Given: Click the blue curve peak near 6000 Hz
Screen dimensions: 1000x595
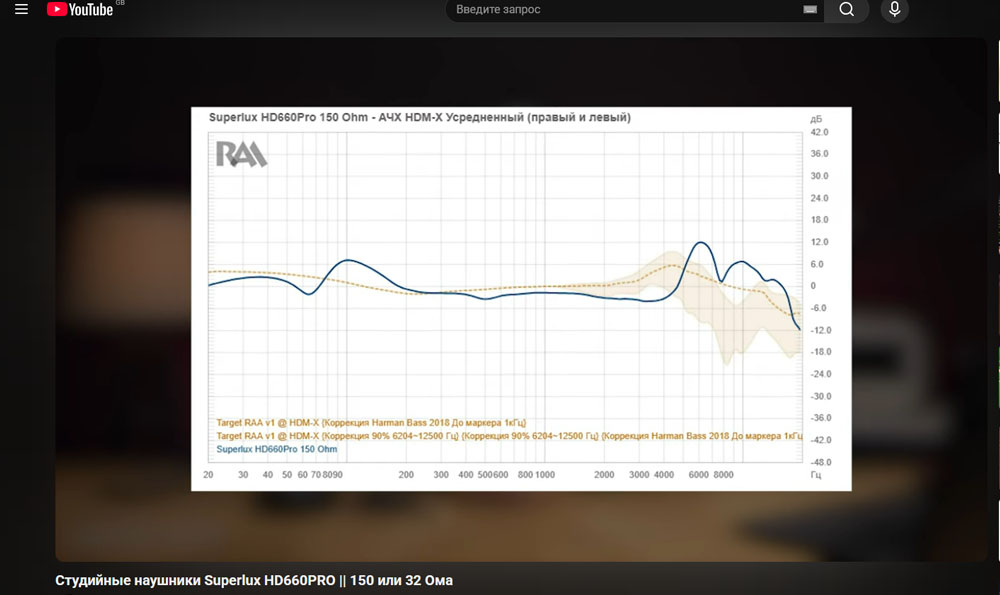Looking at the screenshot, I should (x=702, y=243).
